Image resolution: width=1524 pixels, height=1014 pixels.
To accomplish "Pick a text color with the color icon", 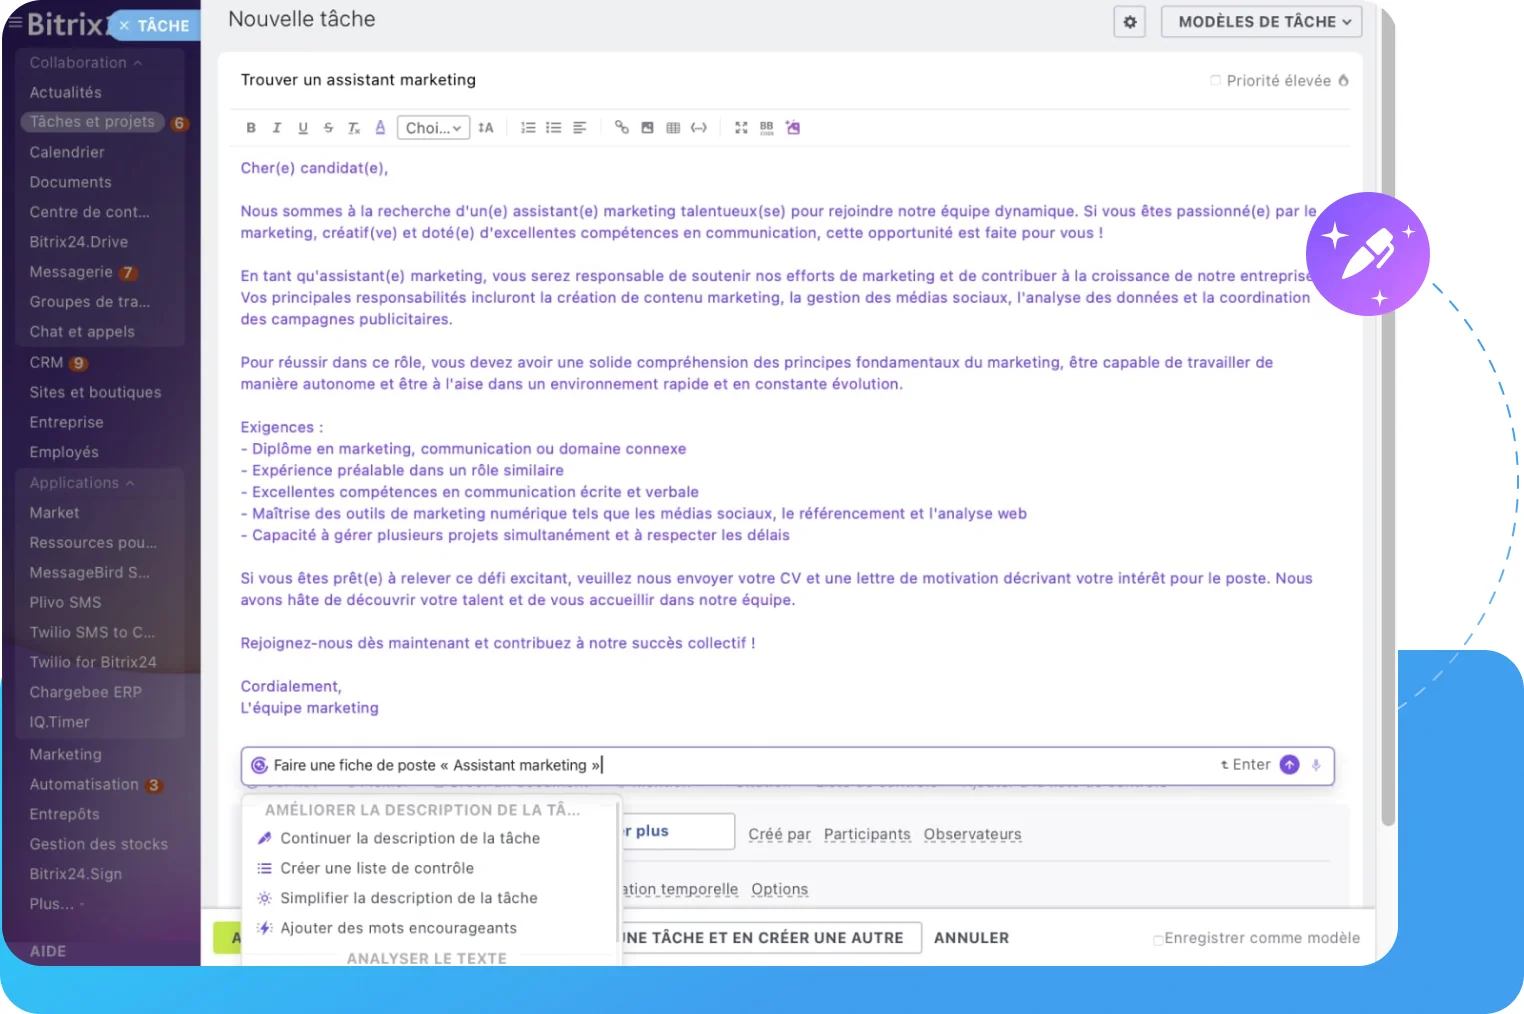I will tap(381, 127).
